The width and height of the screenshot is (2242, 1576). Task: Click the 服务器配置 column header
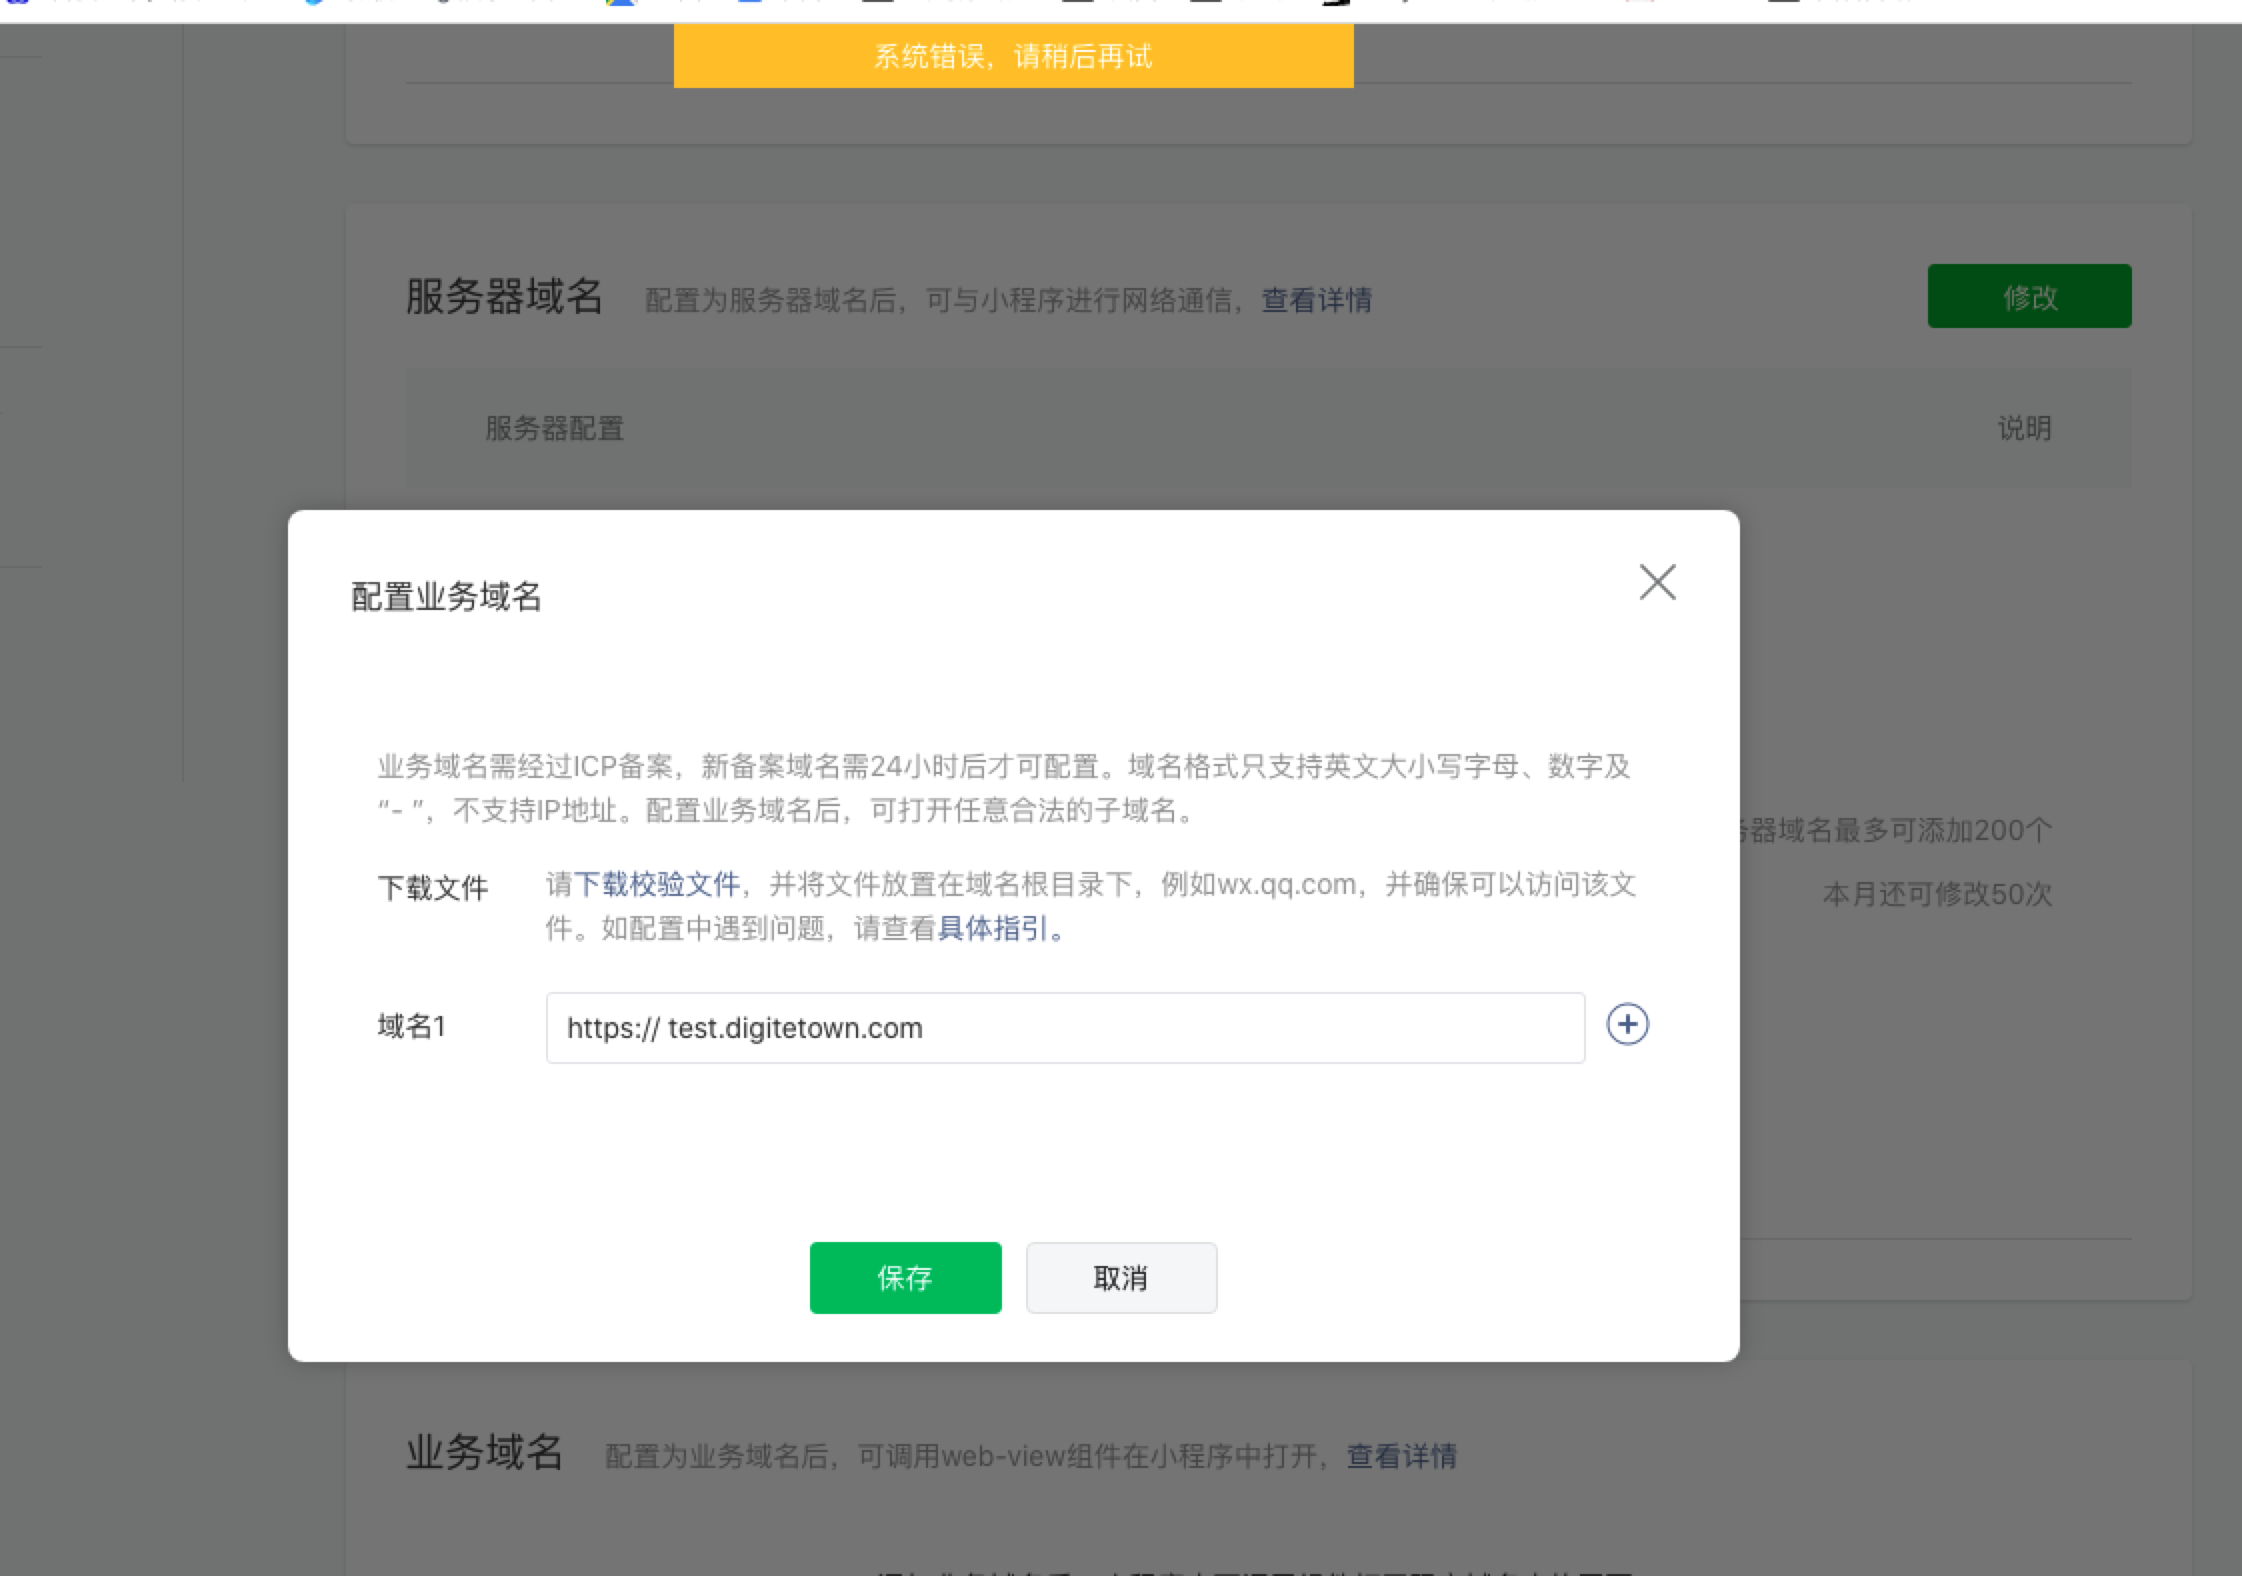point(554,429)
